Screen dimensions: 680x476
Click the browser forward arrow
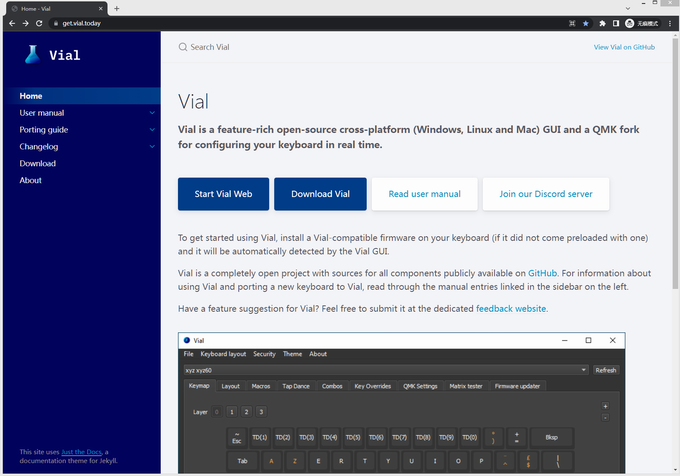25,22
